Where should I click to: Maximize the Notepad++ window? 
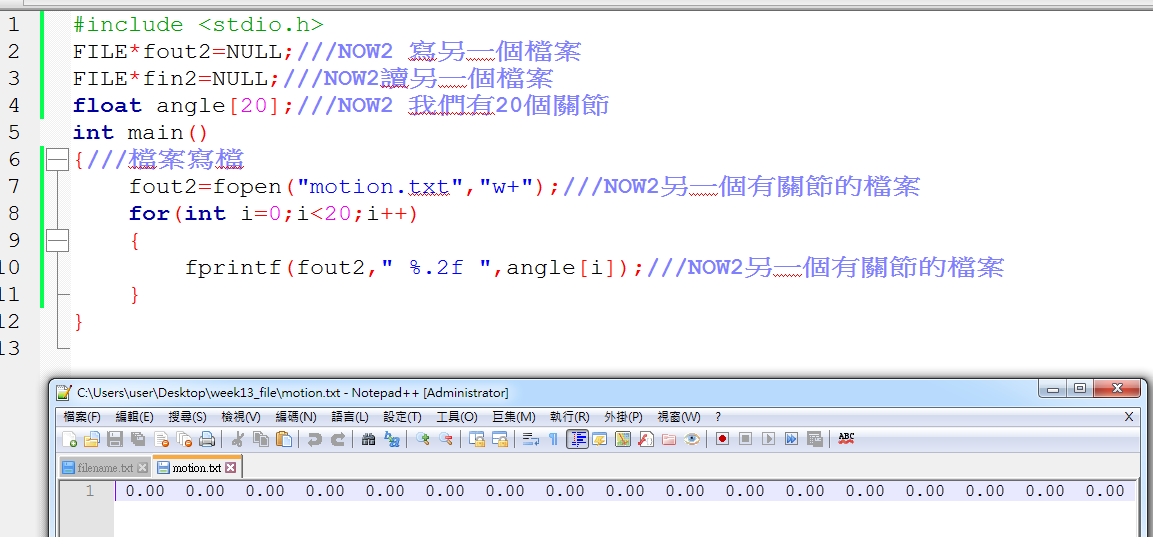[x=1079, y=388]
